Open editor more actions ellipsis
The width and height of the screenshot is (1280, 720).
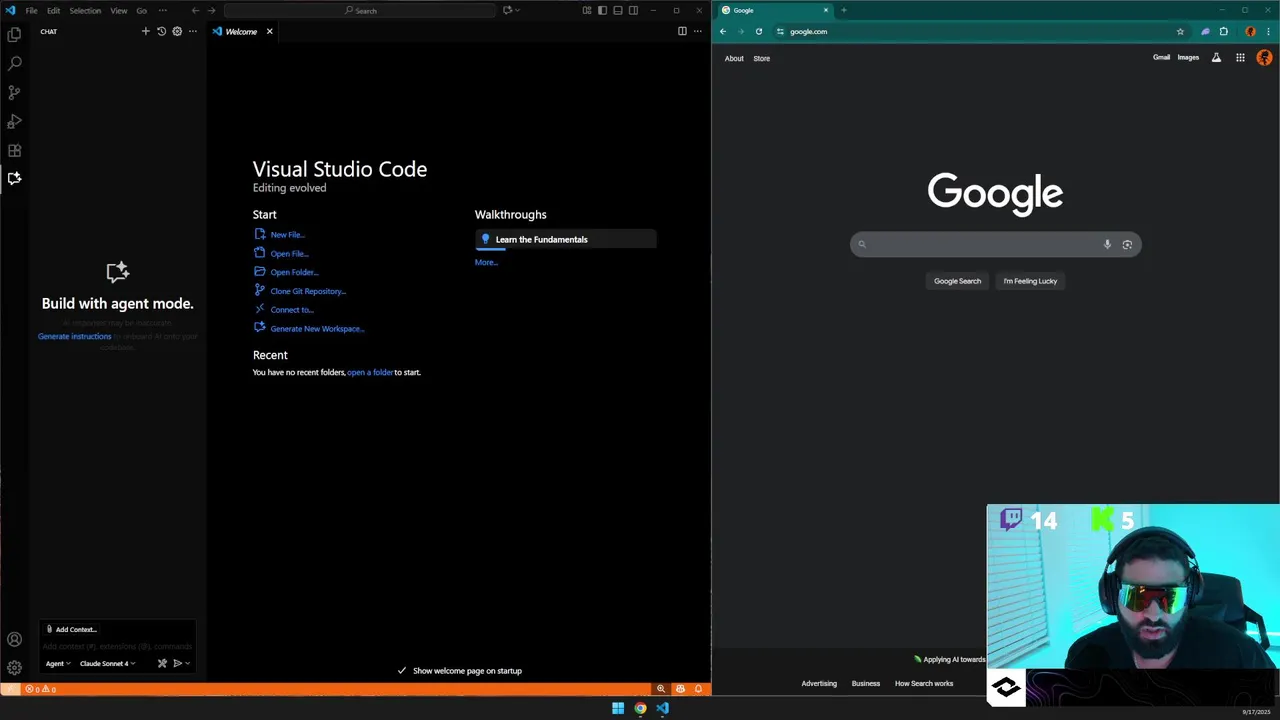(698, 31)
